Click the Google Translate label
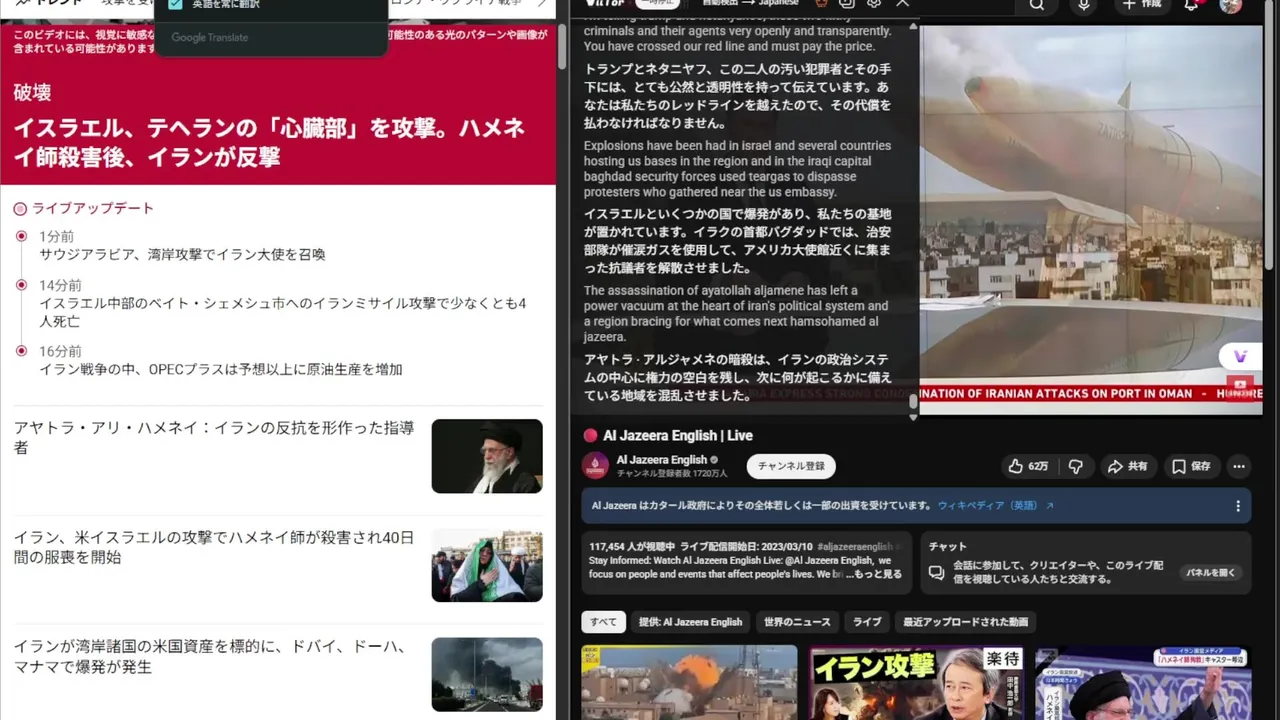The width and height of the screenshot is (1280, 720). [210, 37]
